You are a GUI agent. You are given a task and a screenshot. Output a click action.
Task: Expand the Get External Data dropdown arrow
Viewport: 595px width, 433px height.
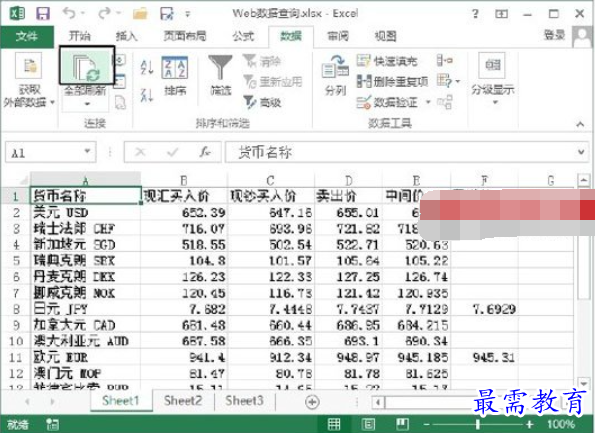(52, 102)
